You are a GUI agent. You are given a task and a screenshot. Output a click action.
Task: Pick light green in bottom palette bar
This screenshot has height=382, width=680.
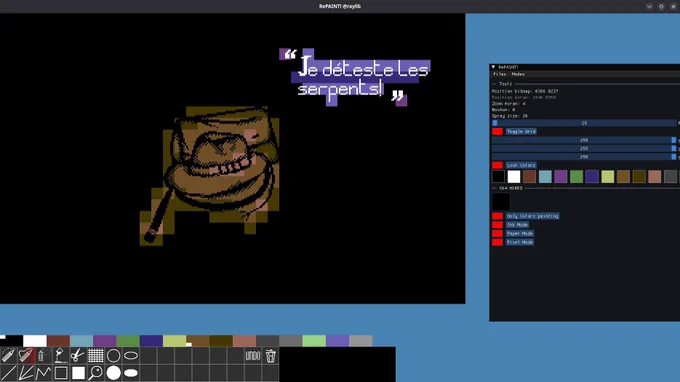click(x=314, y=341)
